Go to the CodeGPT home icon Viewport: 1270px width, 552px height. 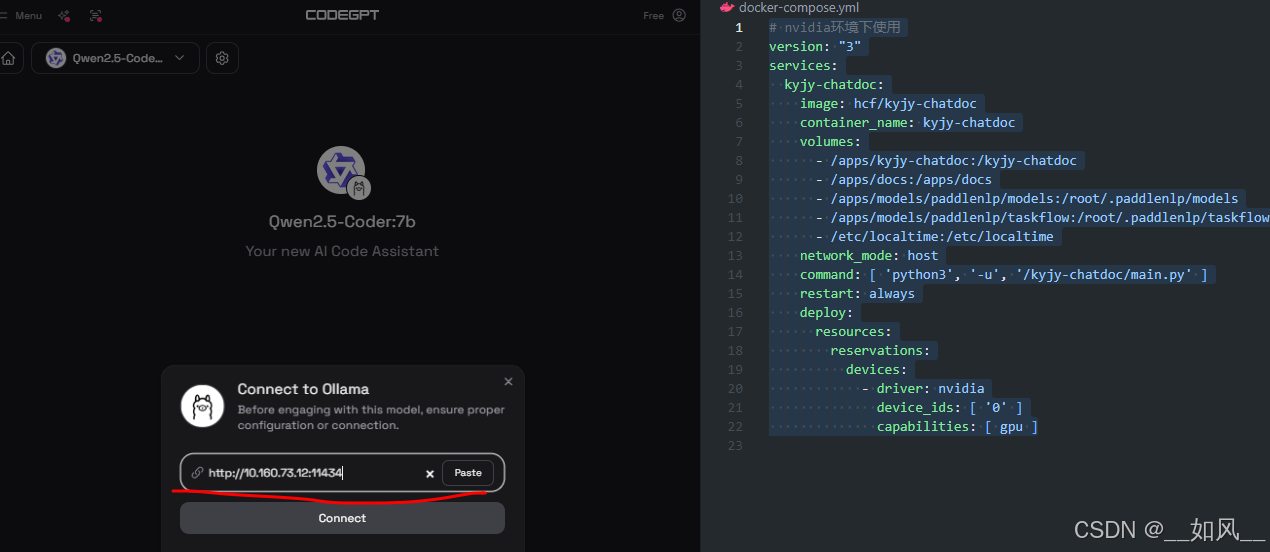click(x=9, y=58)
